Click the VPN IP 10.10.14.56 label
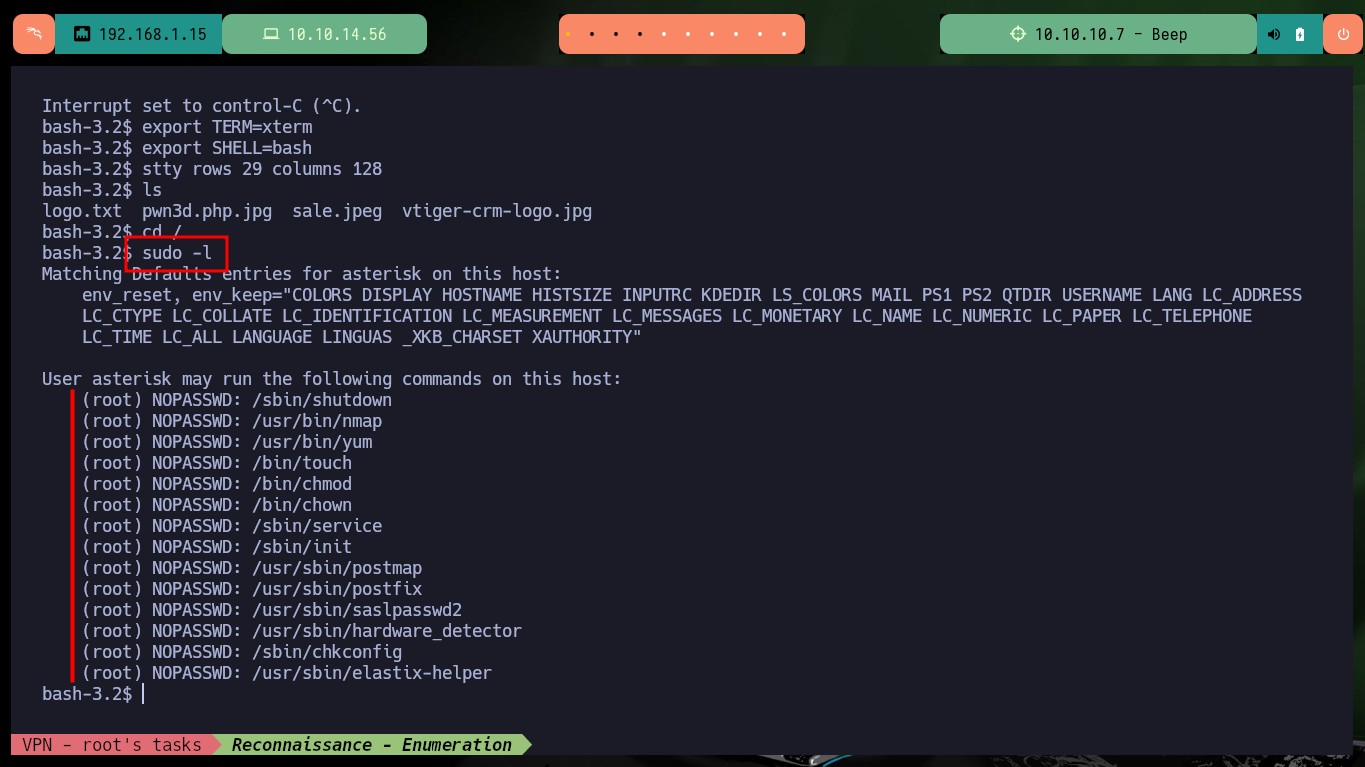1365x767 pixels. point(337,34)
